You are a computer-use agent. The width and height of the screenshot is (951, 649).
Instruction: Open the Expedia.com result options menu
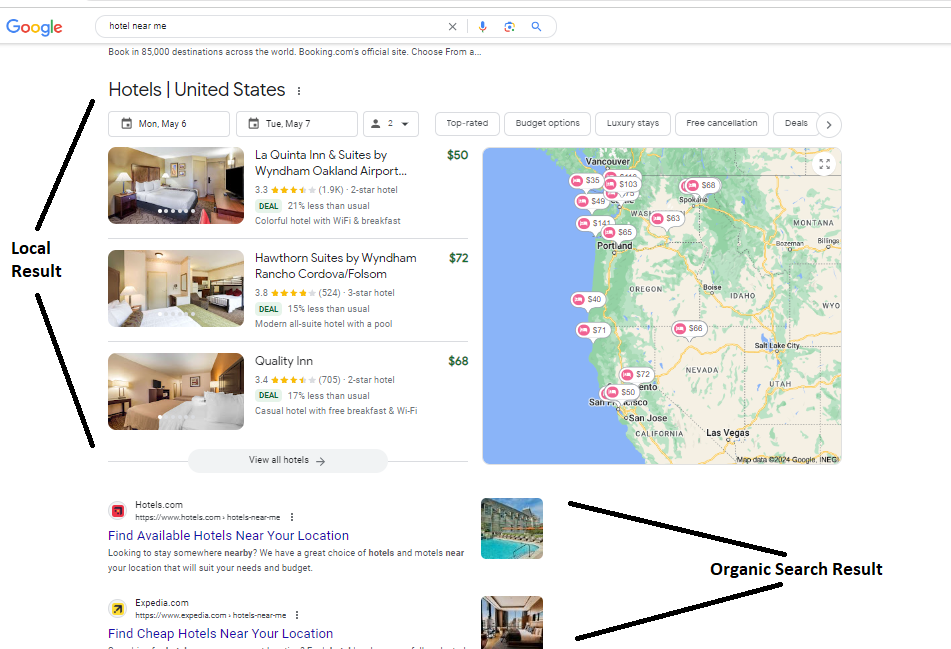point(297,615)
